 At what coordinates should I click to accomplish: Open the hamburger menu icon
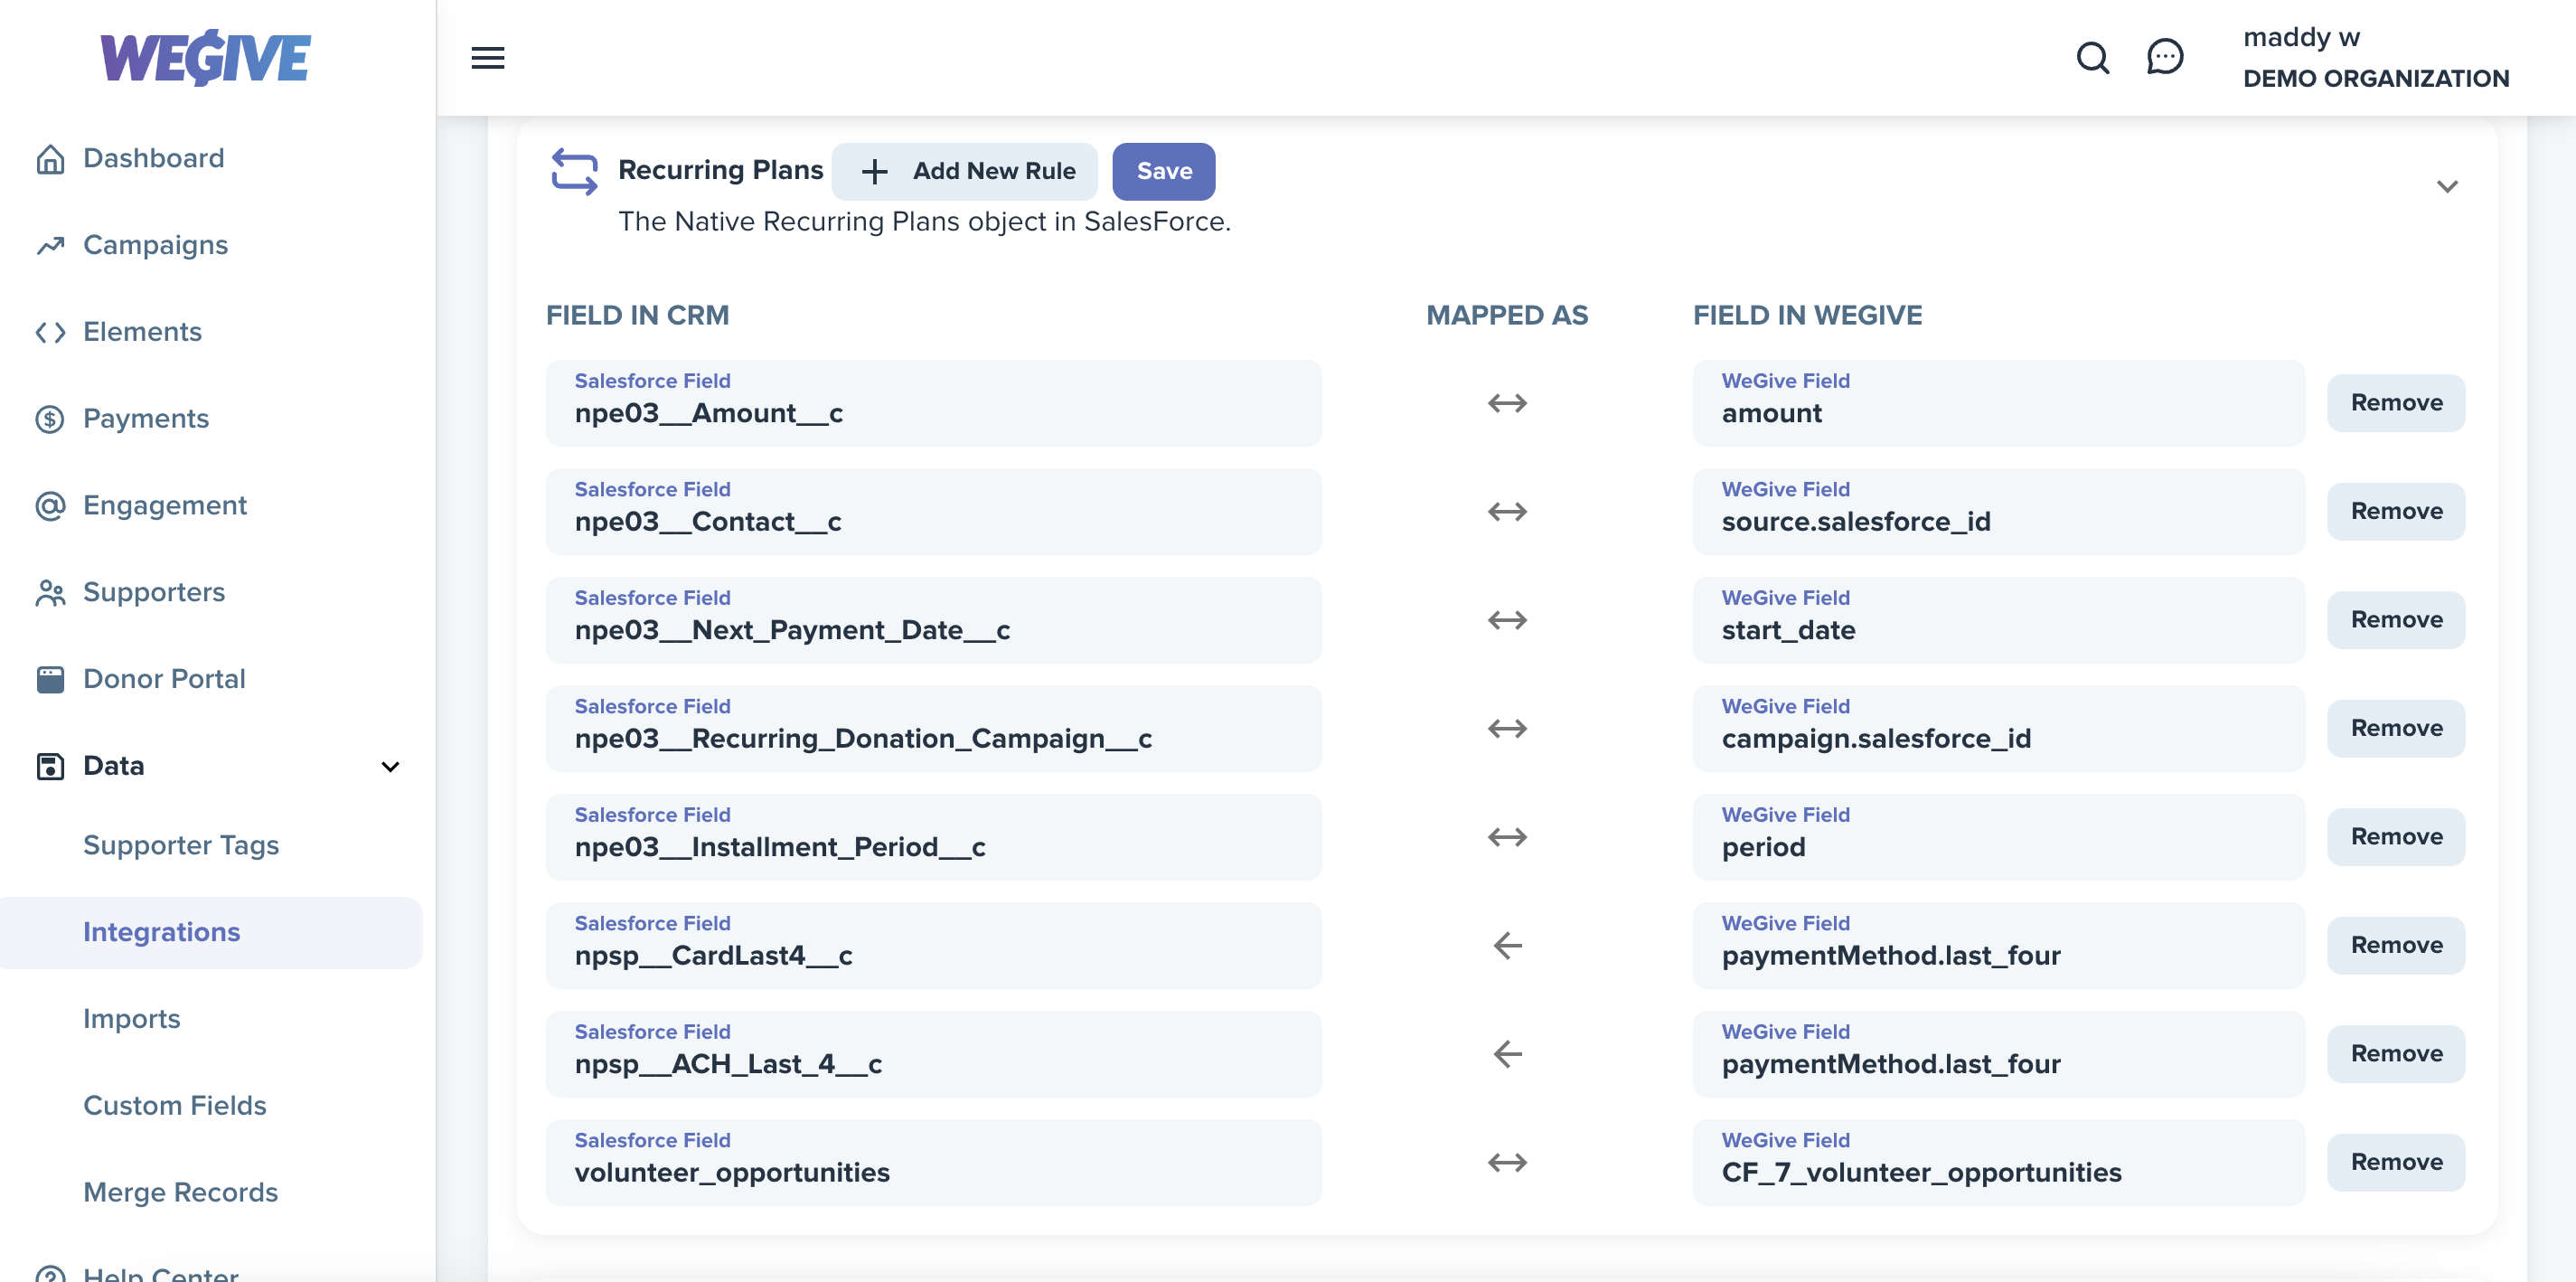(x=488, y=58)
